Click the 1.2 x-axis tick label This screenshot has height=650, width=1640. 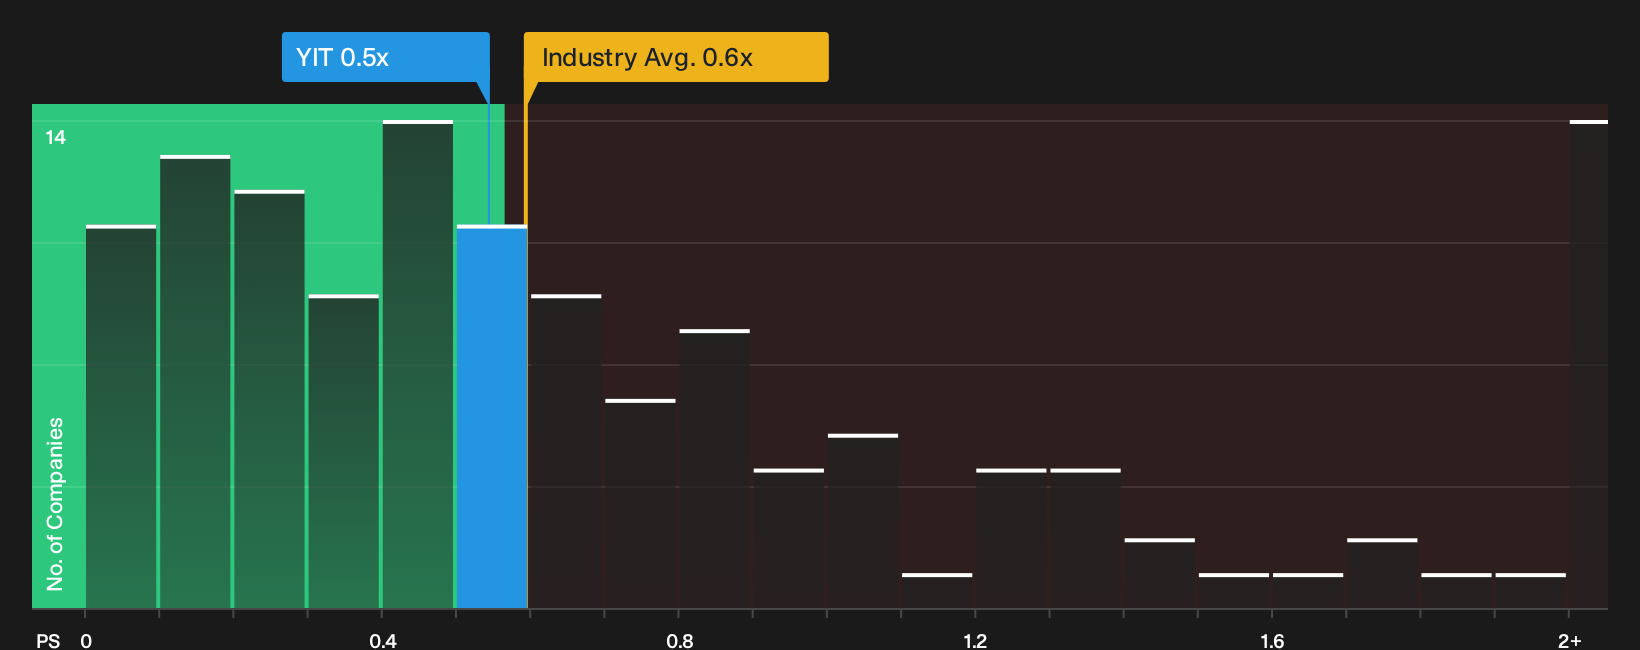point(975,641)
